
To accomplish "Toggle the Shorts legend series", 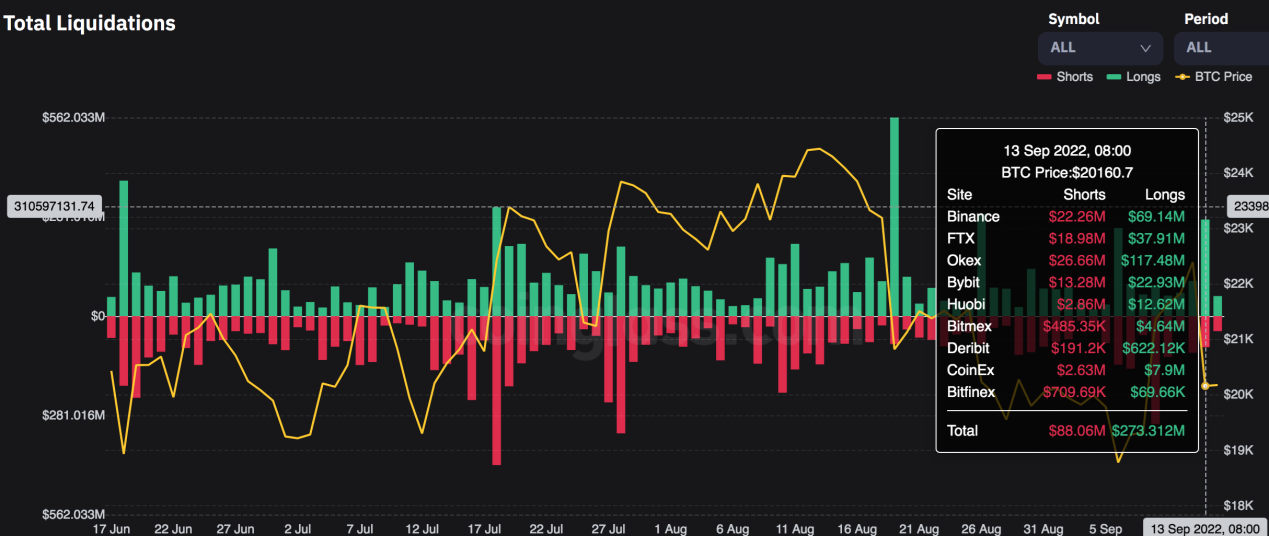I will coord(1065,77).
